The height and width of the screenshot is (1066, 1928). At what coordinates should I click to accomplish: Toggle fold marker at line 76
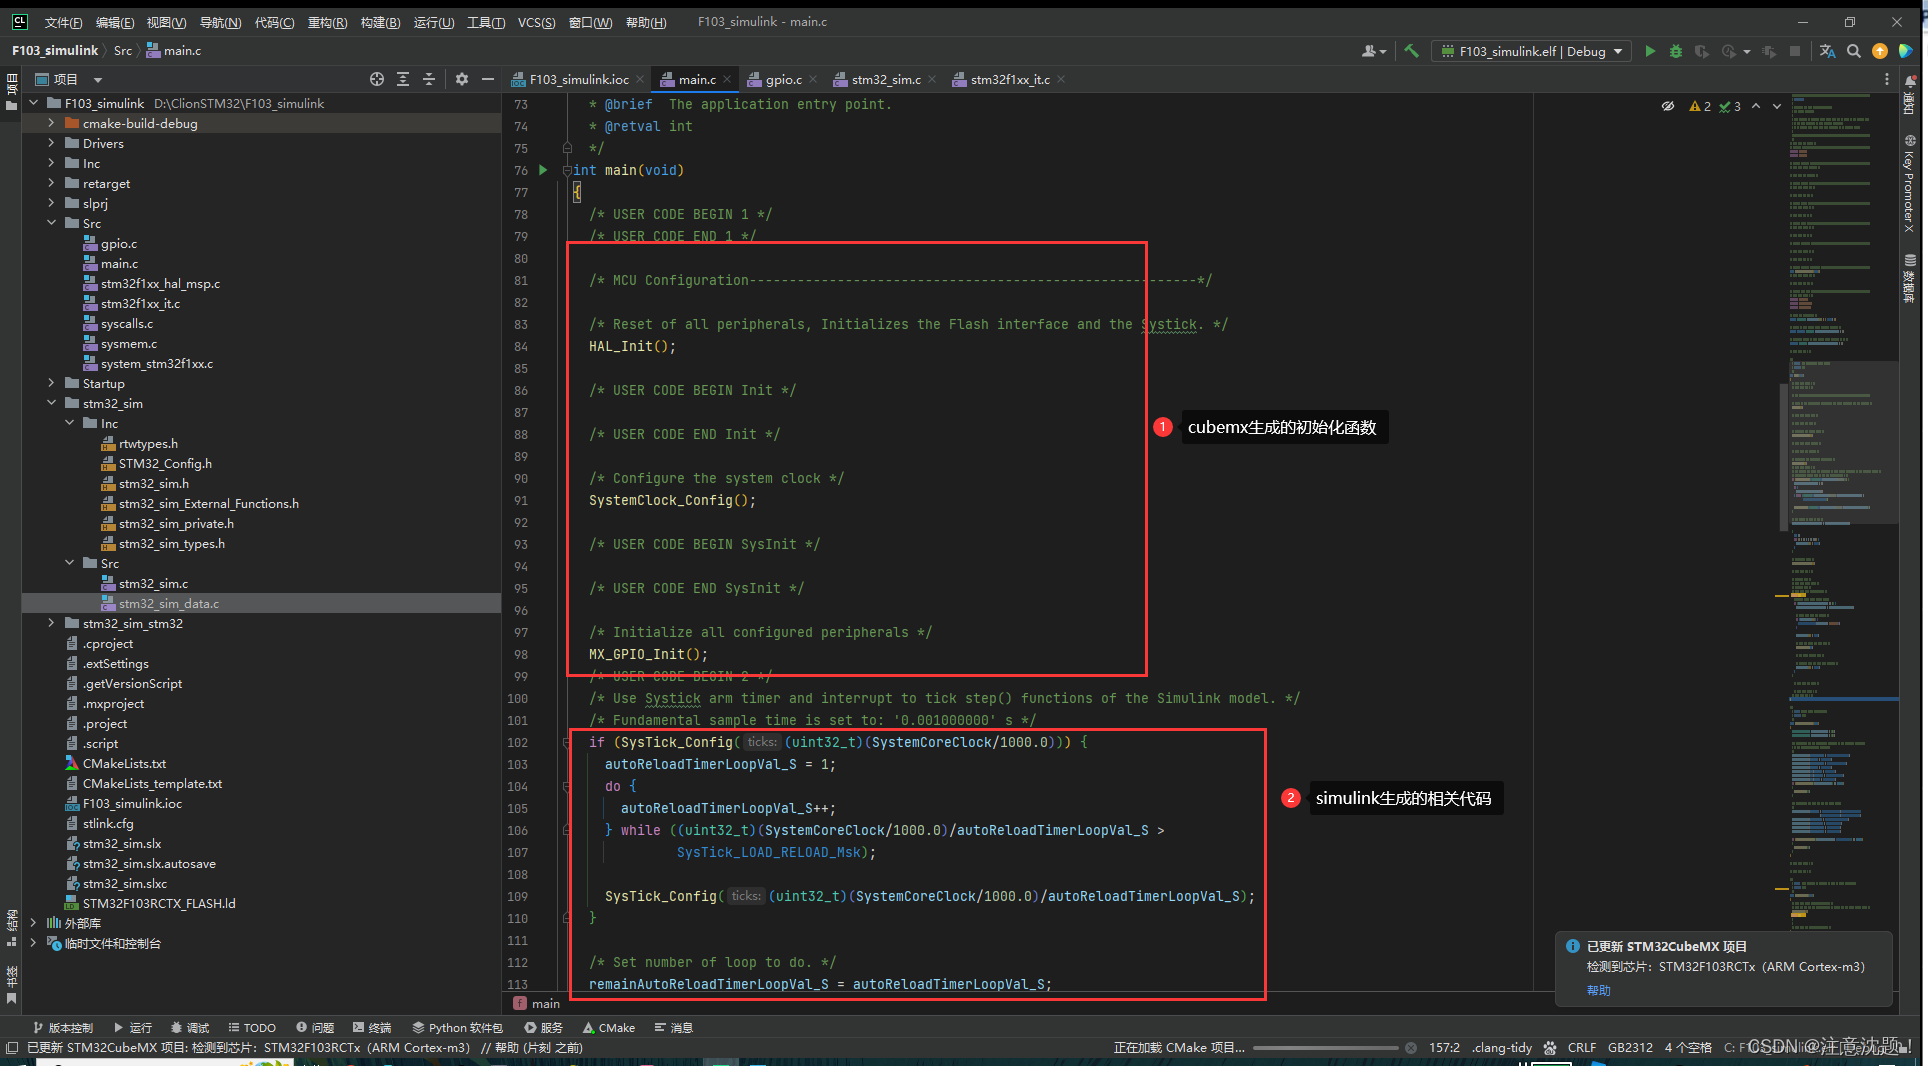click(567, 170)
